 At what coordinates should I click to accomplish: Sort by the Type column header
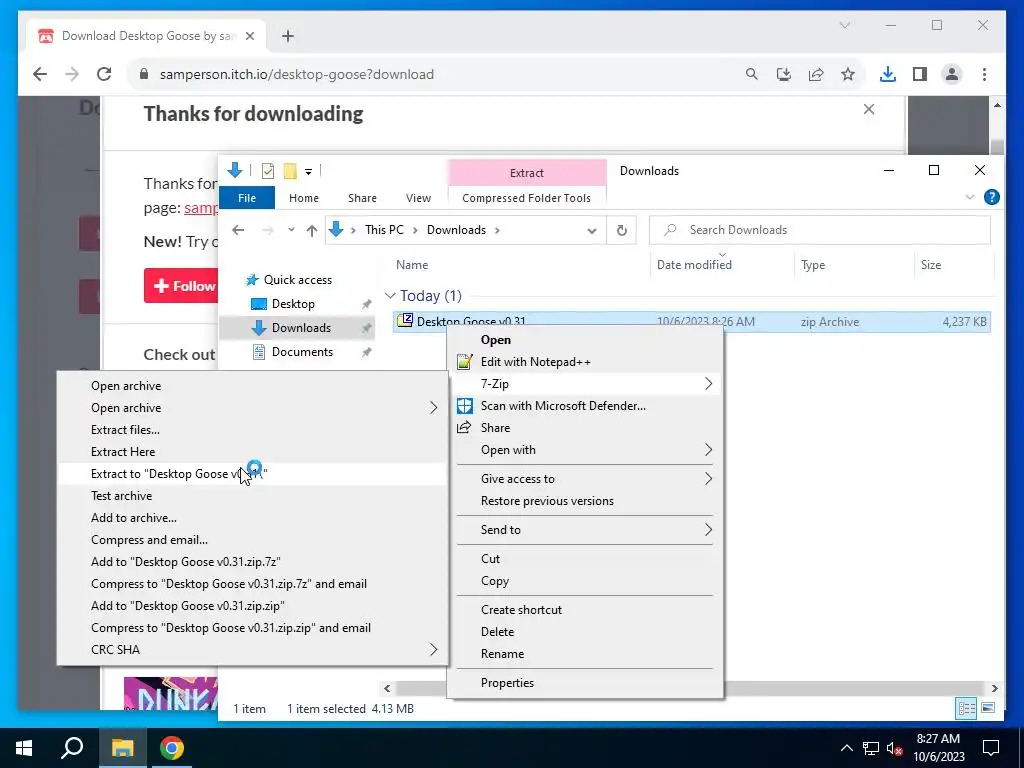(x=813, y=264)
